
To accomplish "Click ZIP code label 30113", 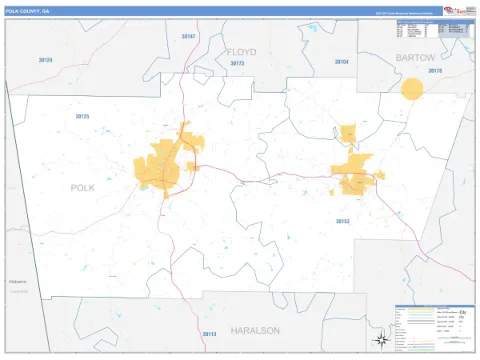I will [209, 334].
